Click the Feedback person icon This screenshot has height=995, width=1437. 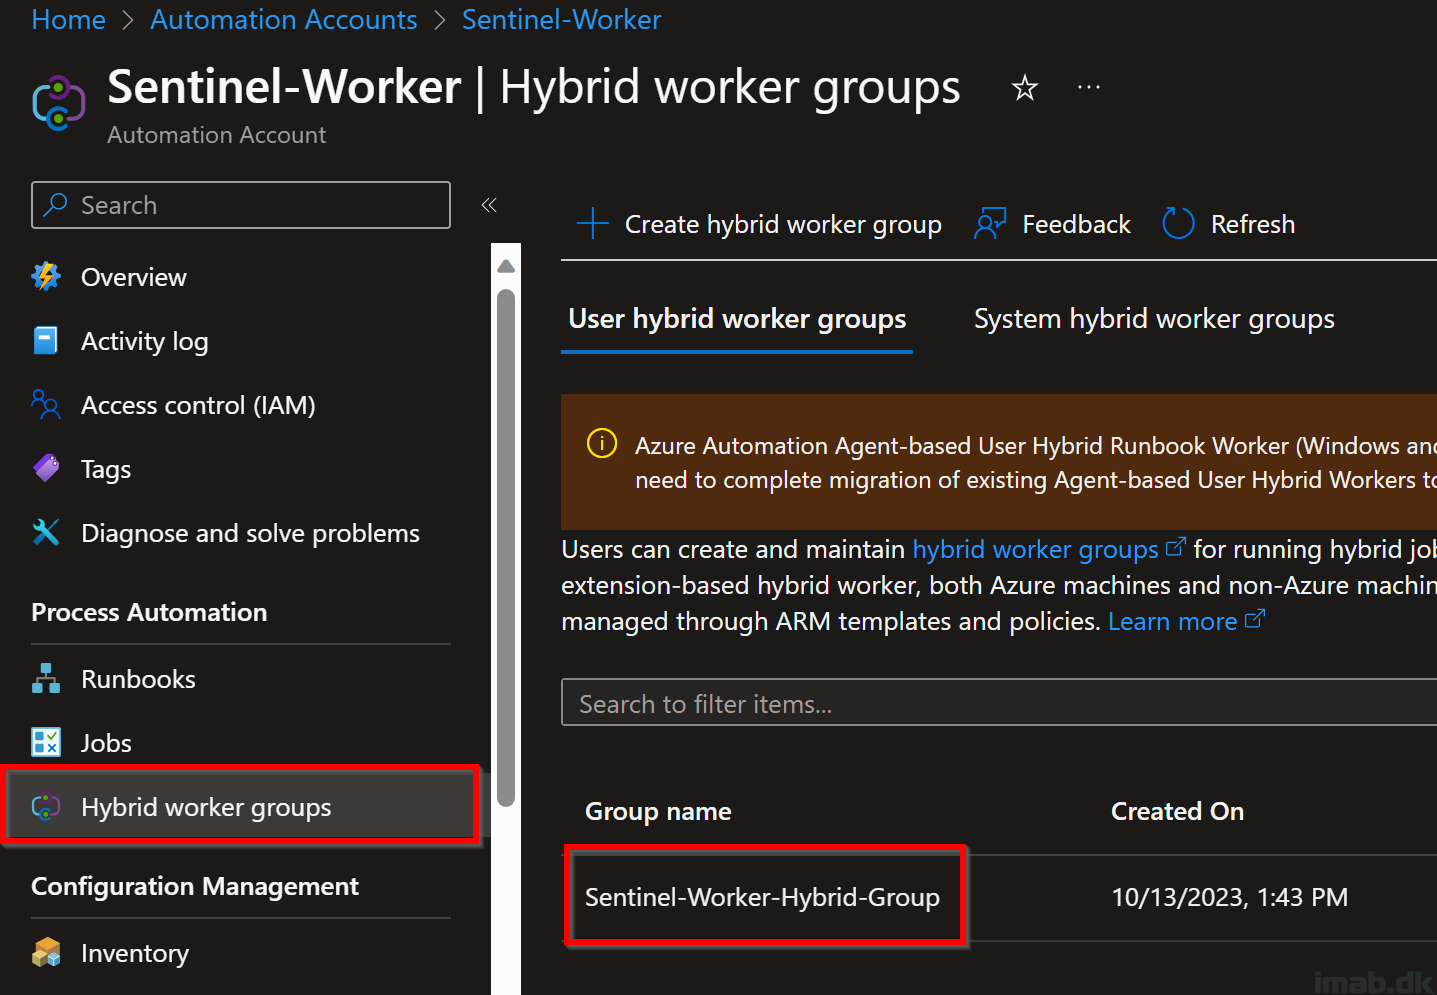pos(989,223)
